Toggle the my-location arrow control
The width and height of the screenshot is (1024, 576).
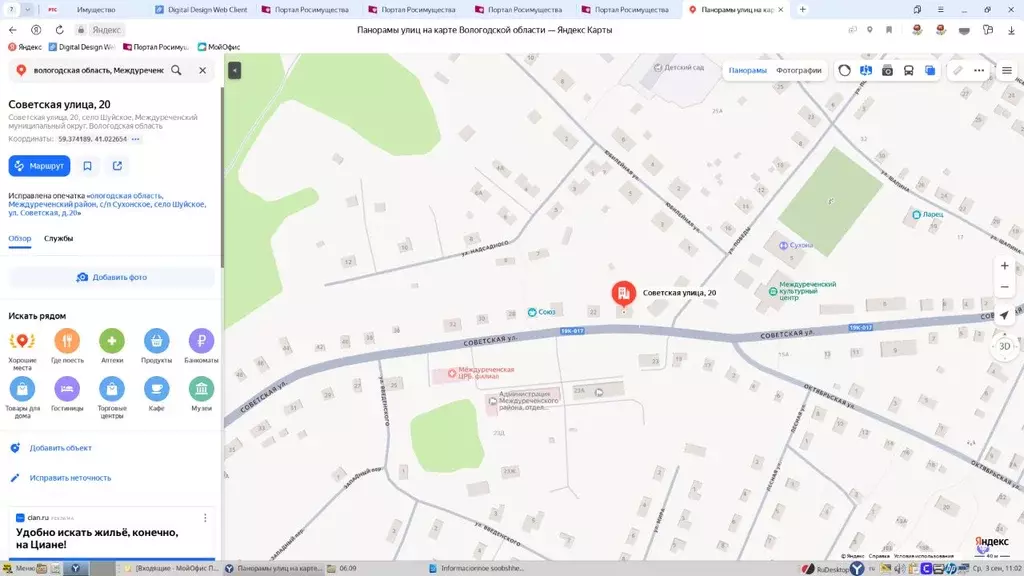[x=1004, y=314]
